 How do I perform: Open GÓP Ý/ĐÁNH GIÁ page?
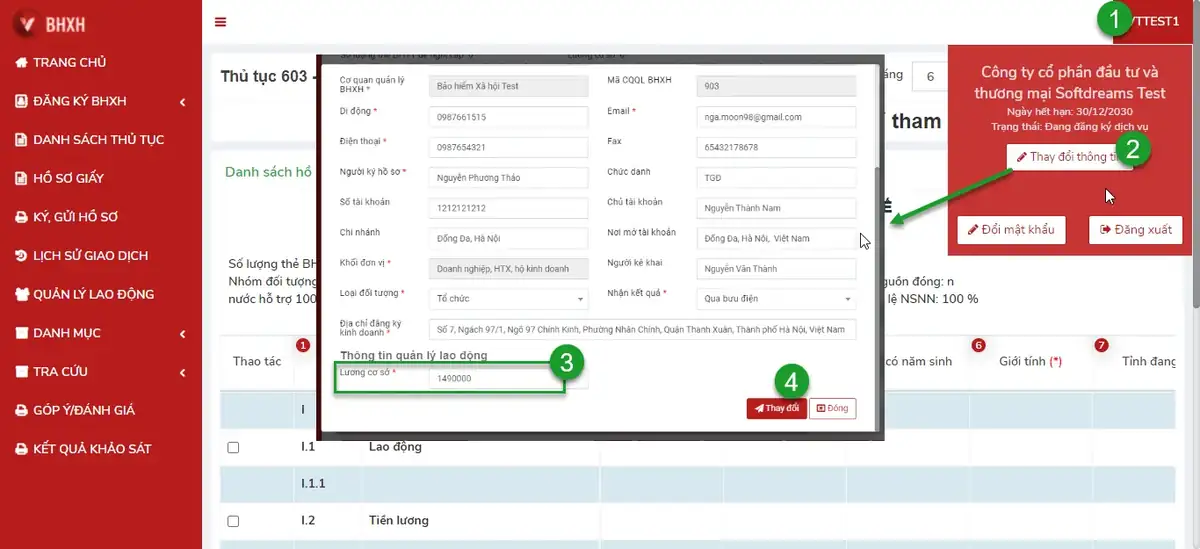84,410
